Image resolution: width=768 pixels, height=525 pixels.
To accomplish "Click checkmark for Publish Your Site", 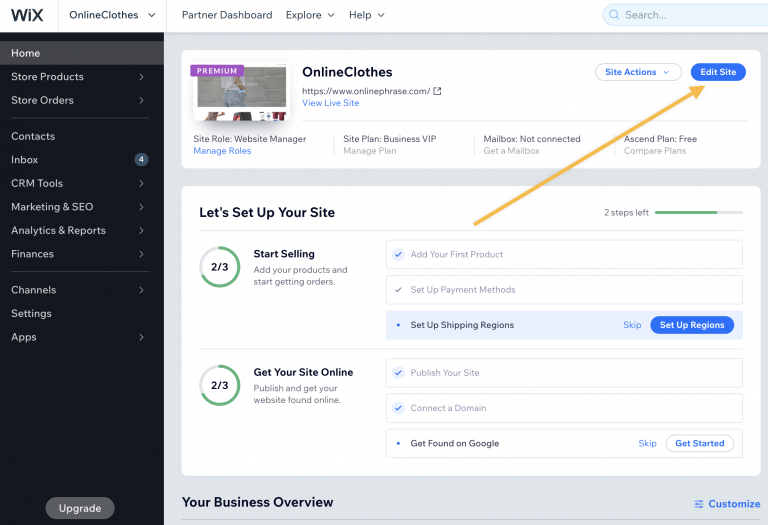I will pyautogui.click(x=398, y=373).
